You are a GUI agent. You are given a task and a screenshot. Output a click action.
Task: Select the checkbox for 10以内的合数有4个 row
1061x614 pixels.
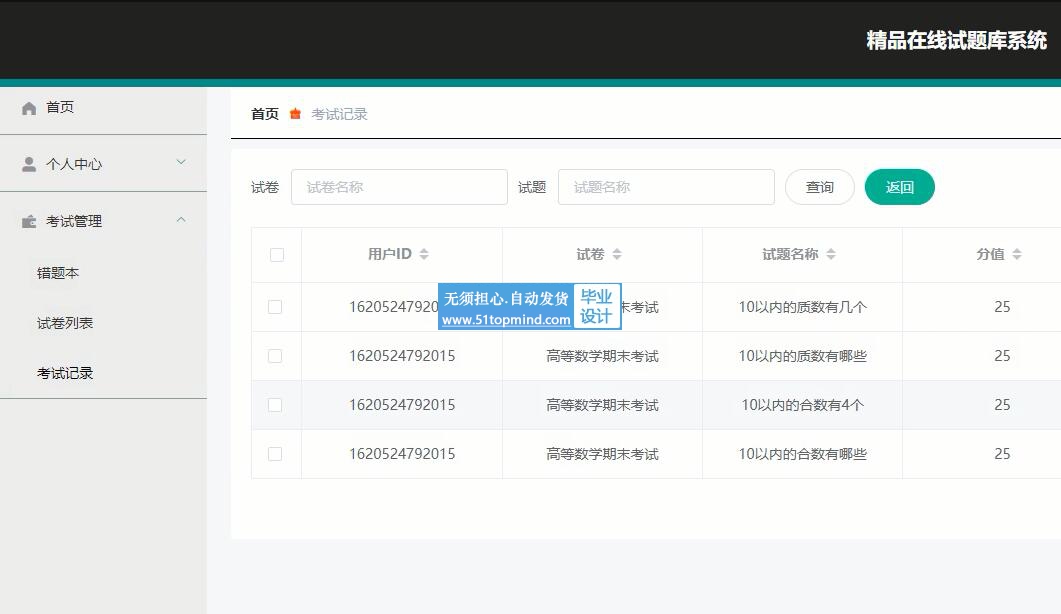point(275,405)
